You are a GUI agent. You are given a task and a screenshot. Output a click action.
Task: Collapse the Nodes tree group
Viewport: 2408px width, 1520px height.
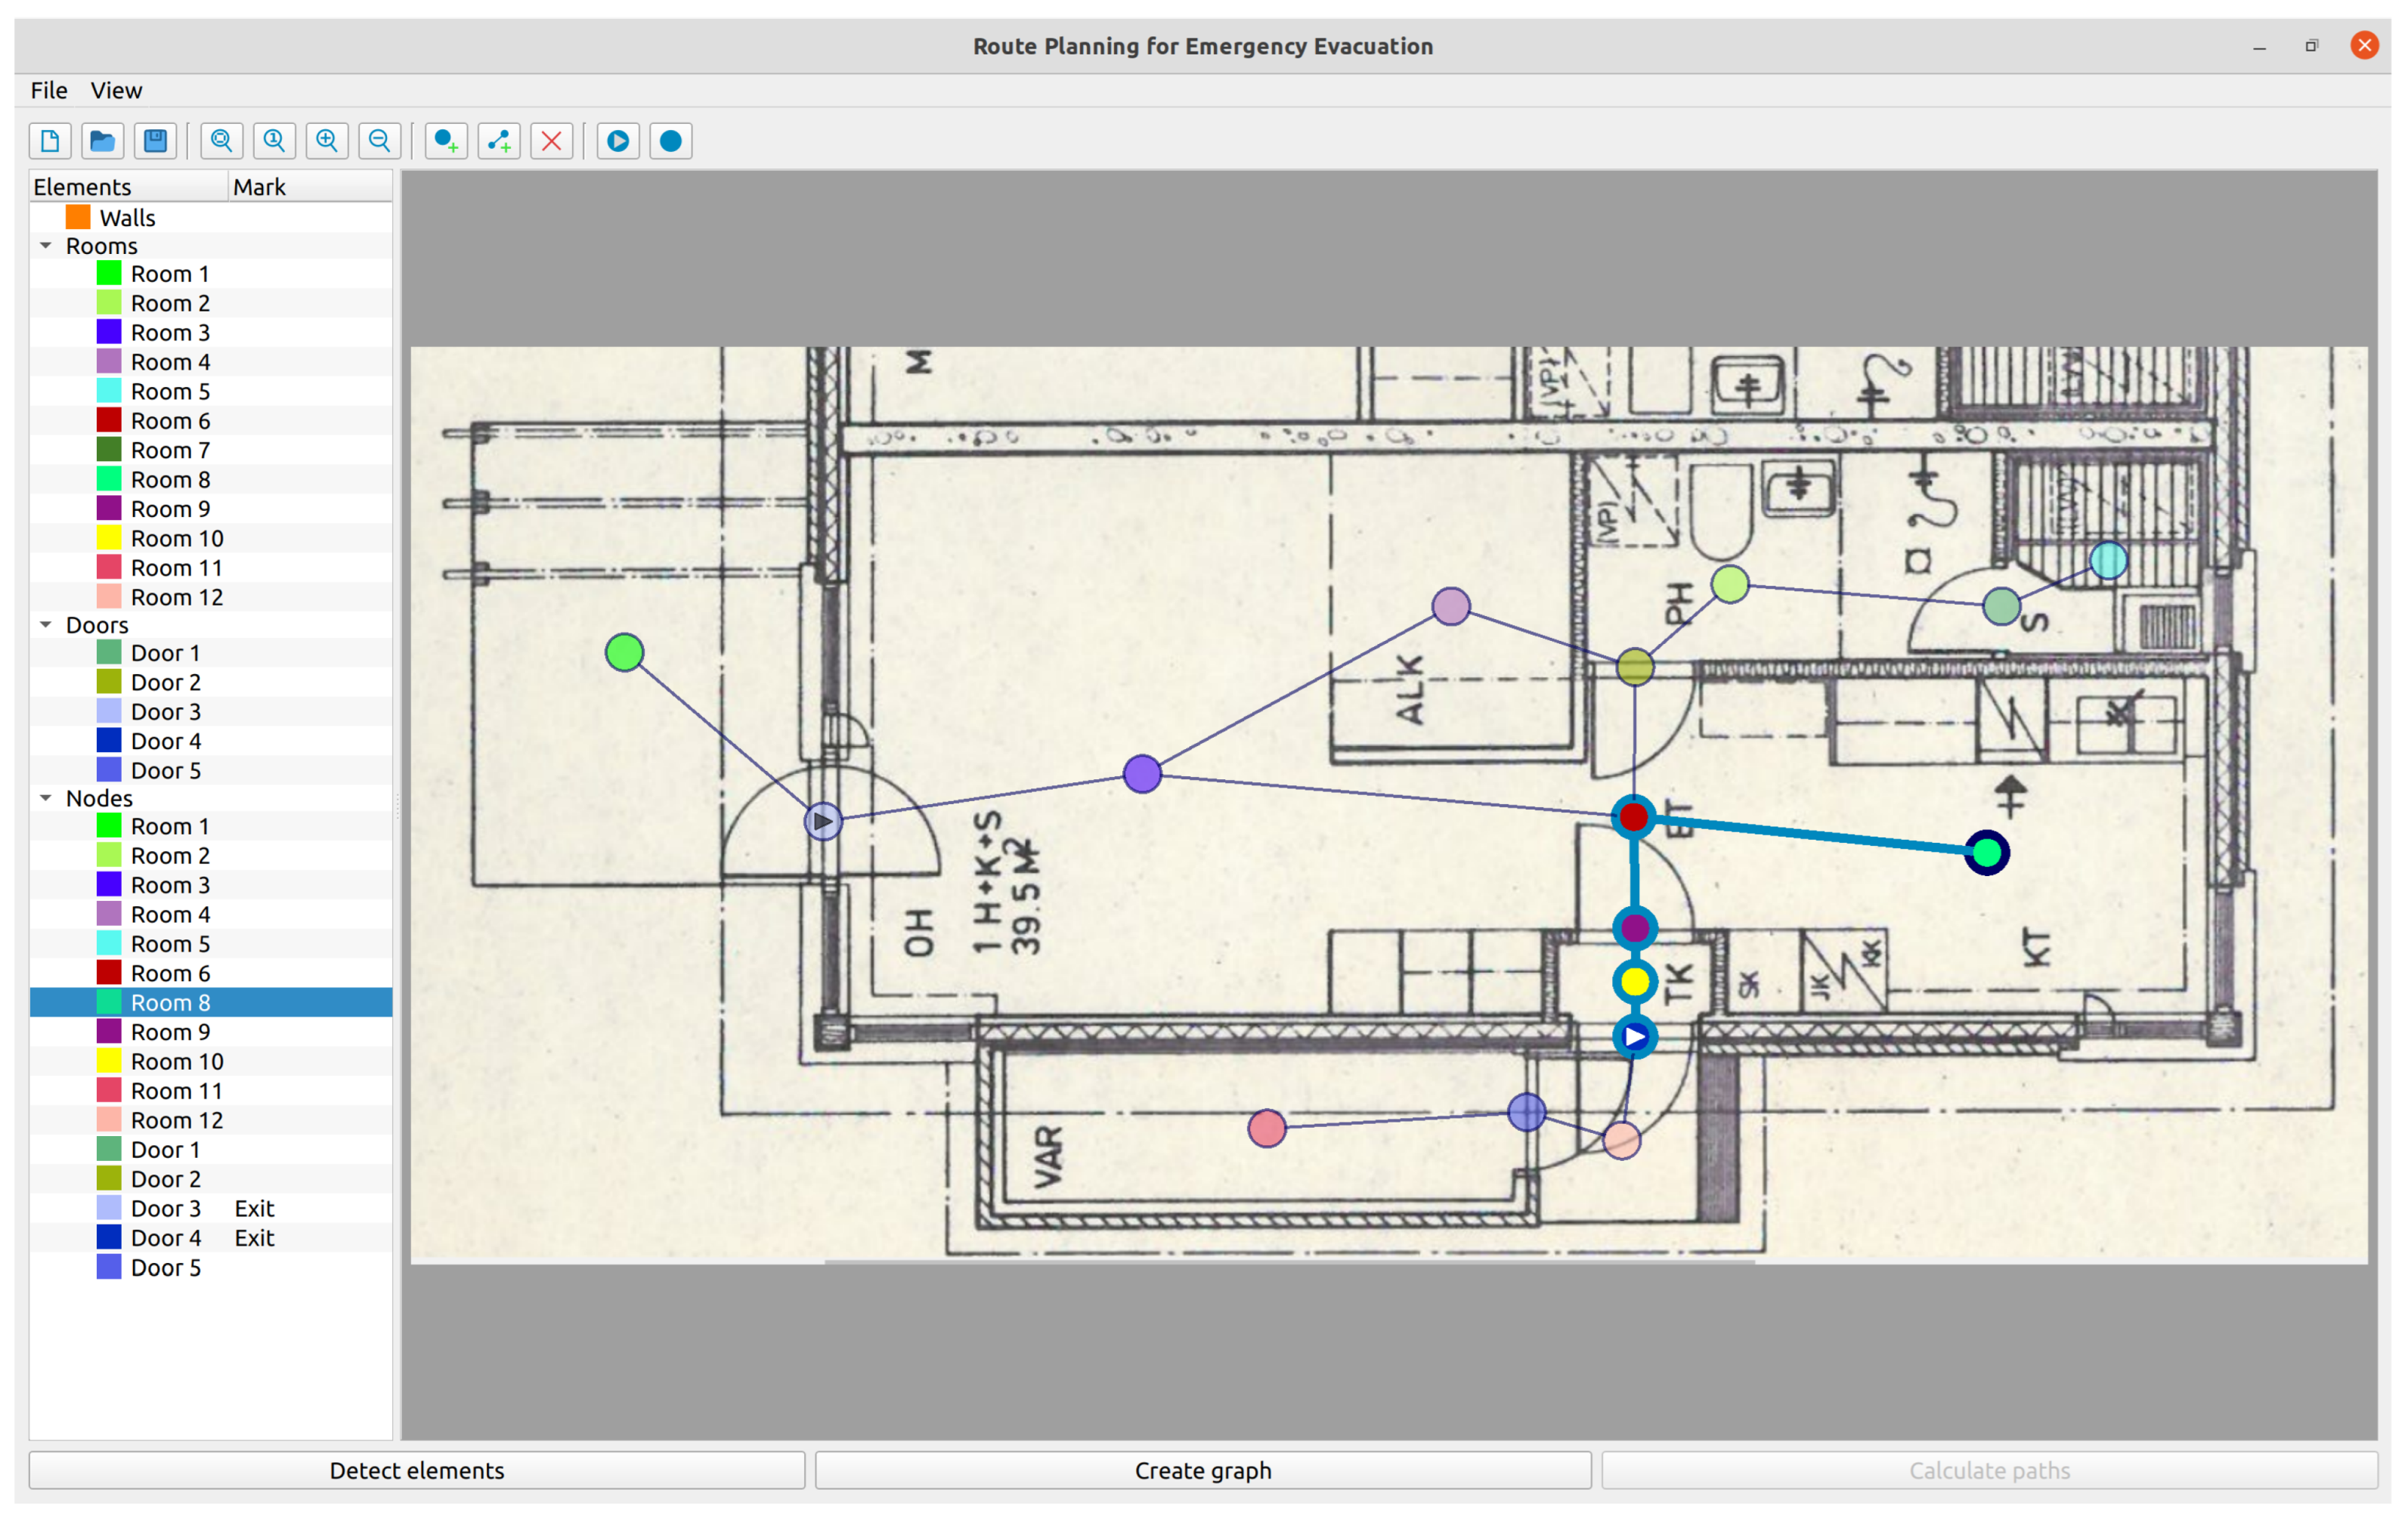coord(46,798)
